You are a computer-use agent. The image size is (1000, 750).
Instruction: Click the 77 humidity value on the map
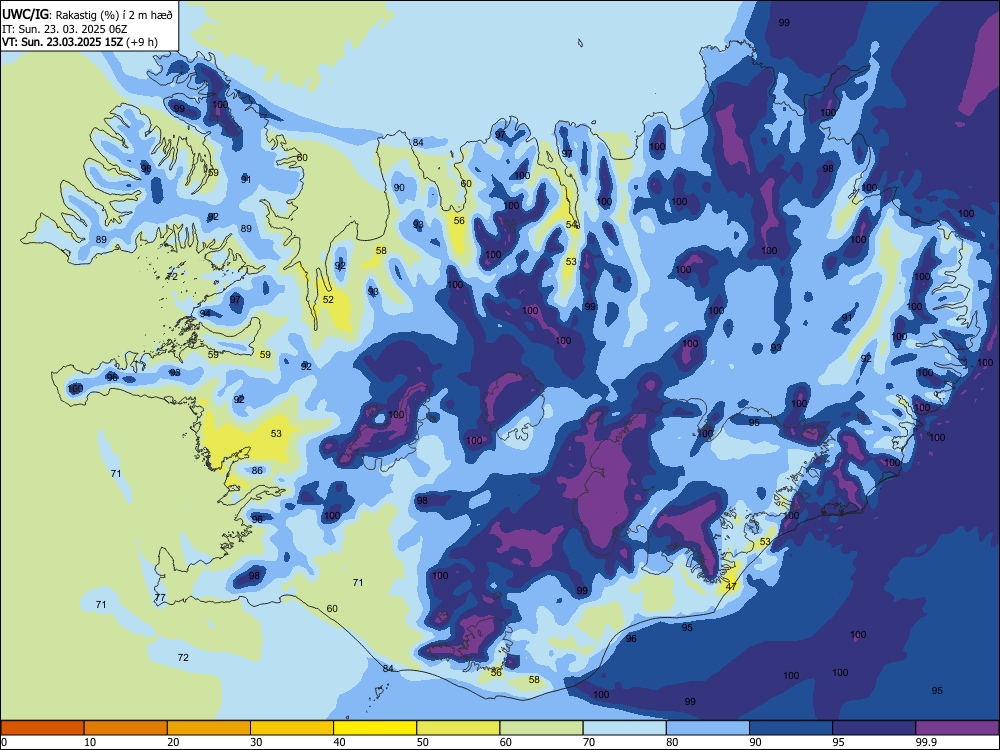(160, 598)
